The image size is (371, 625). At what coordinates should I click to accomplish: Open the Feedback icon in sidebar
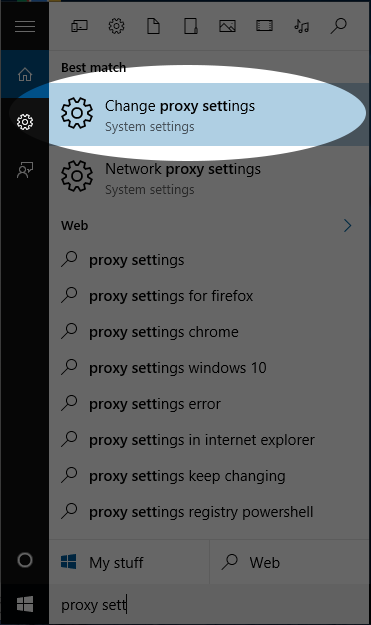point(25,170)
